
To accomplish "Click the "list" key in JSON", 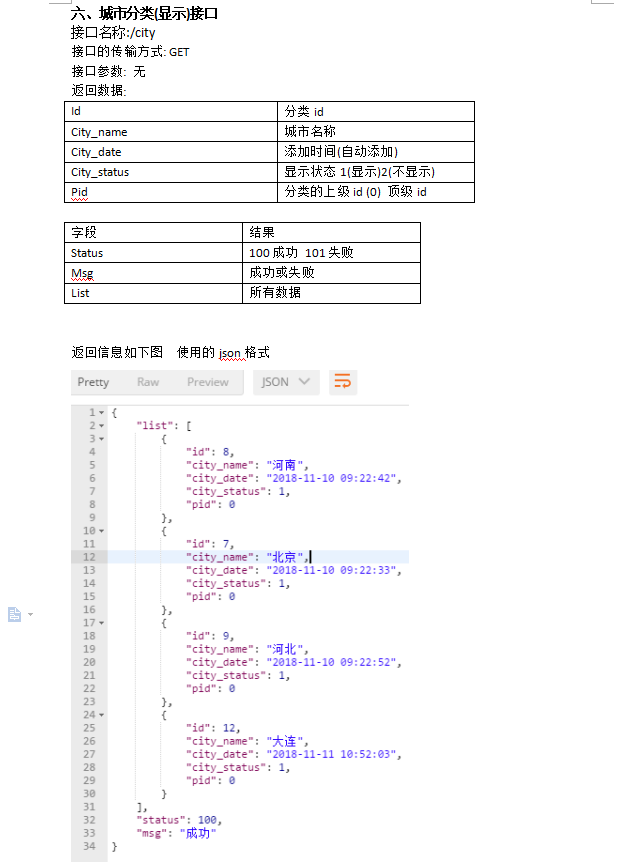I will 154,426.
